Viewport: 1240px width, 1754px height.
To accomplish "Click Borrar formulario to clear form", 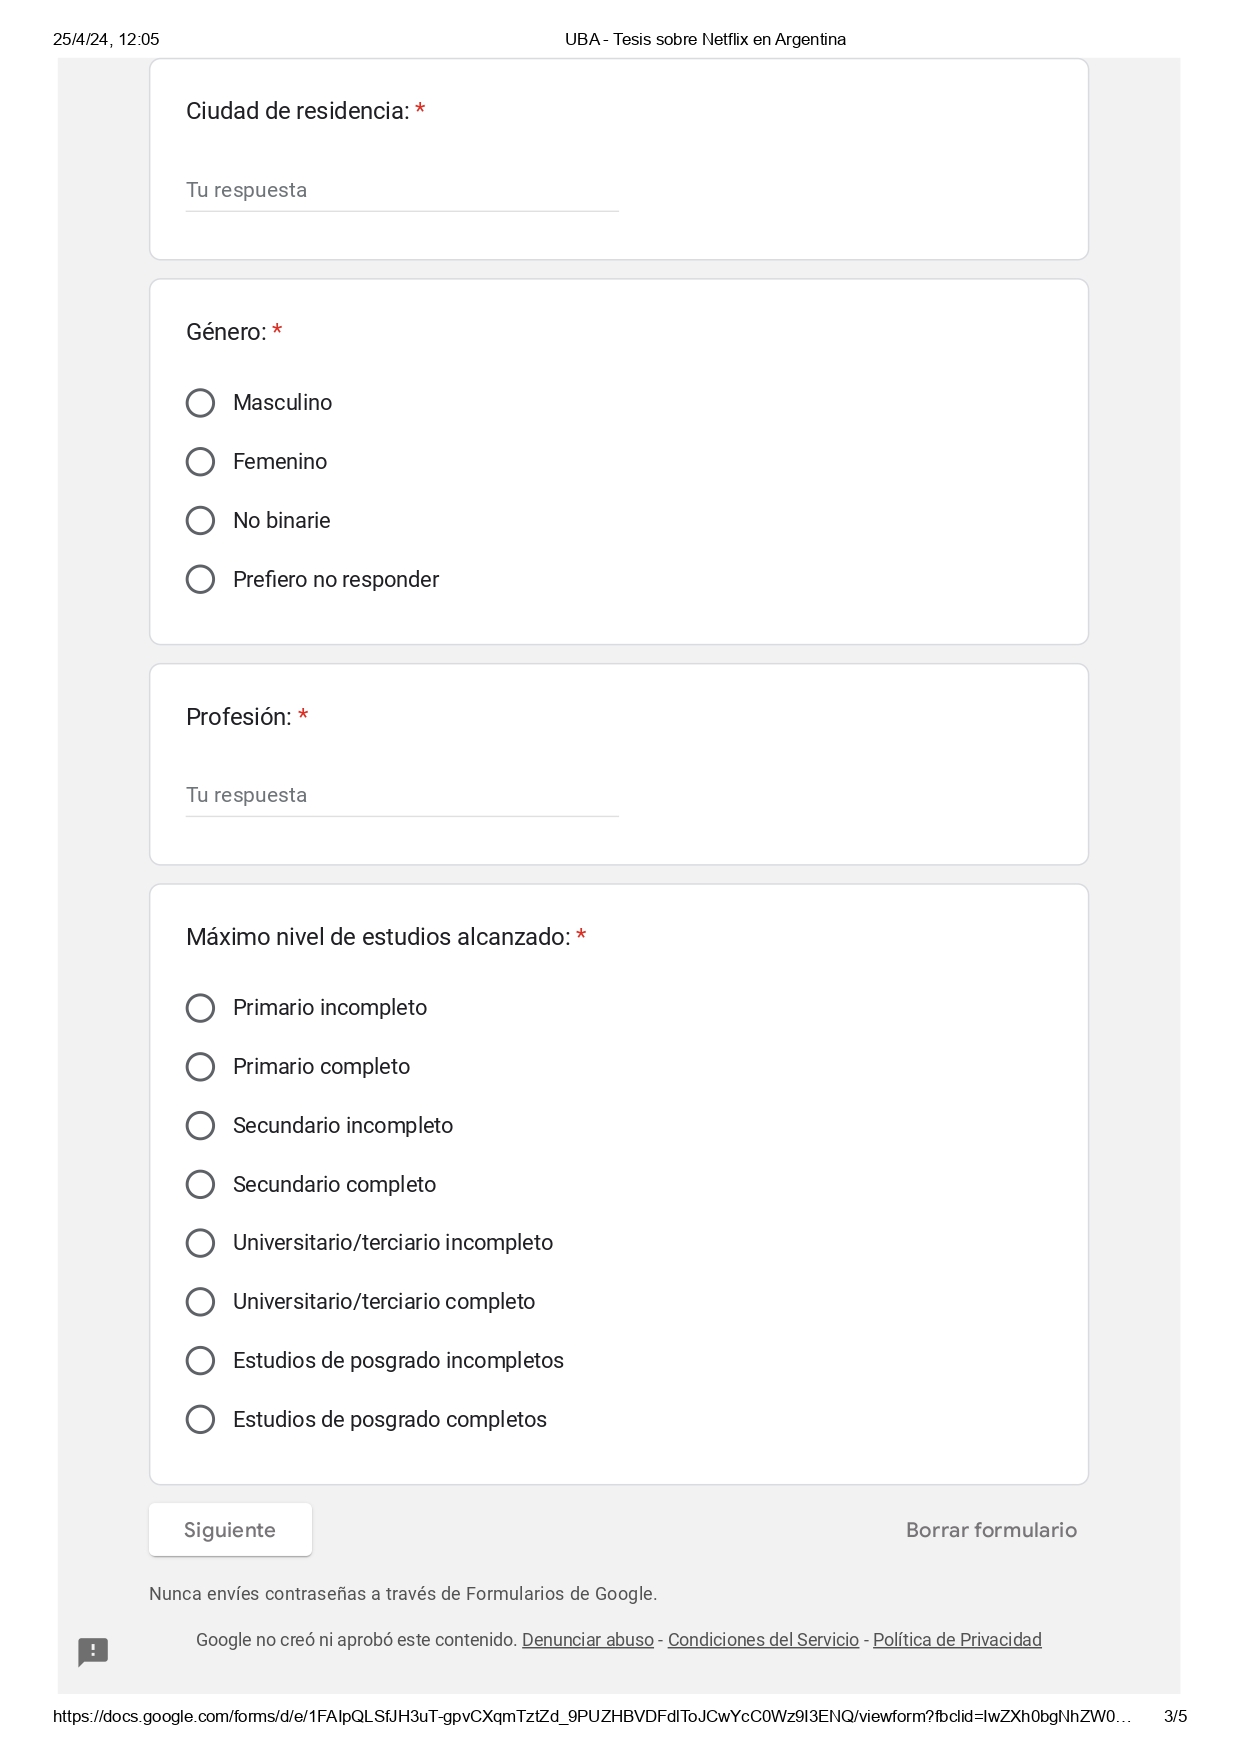I will coord(991,1530).
